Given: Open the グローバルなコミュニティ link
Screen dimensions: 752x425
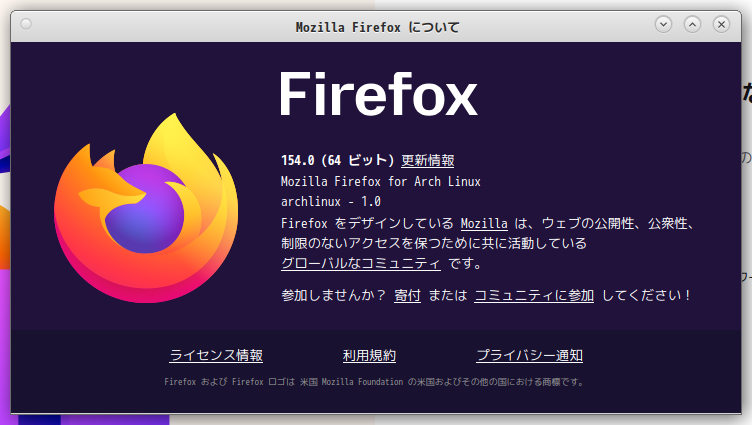Looking at the screenshot, I should tap(361, 263).
